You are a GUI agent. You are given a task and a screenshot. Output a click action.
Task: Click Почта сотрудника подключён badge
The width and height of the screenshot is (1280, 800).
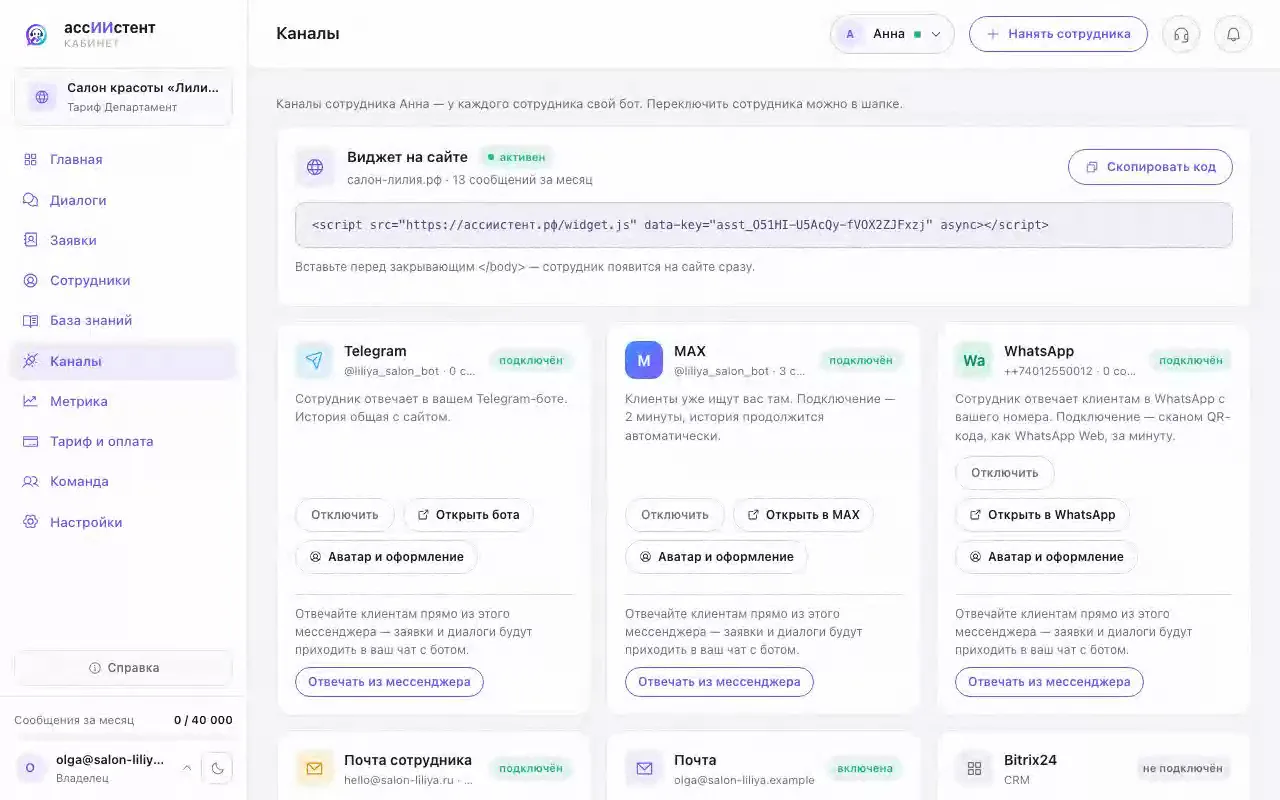coord(530,769)
